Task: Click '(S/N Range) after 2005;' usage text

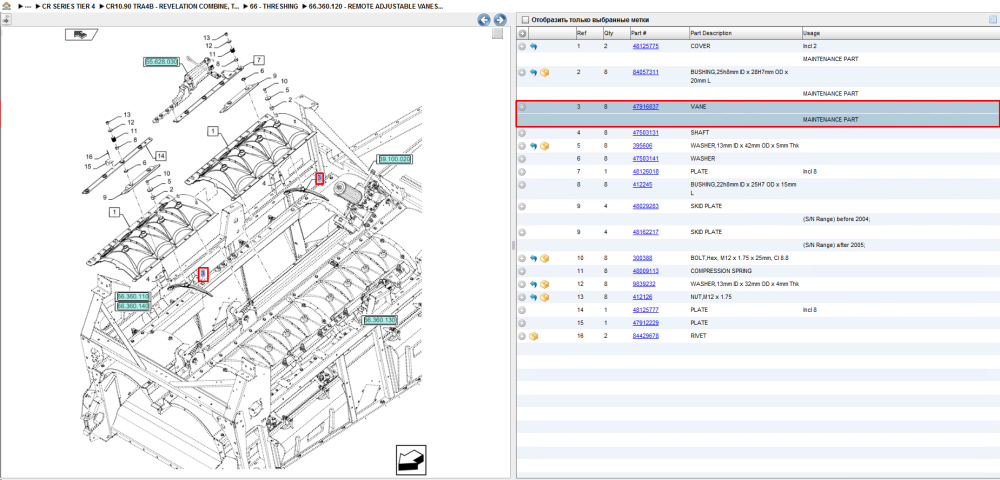Action: click(834, 245)
